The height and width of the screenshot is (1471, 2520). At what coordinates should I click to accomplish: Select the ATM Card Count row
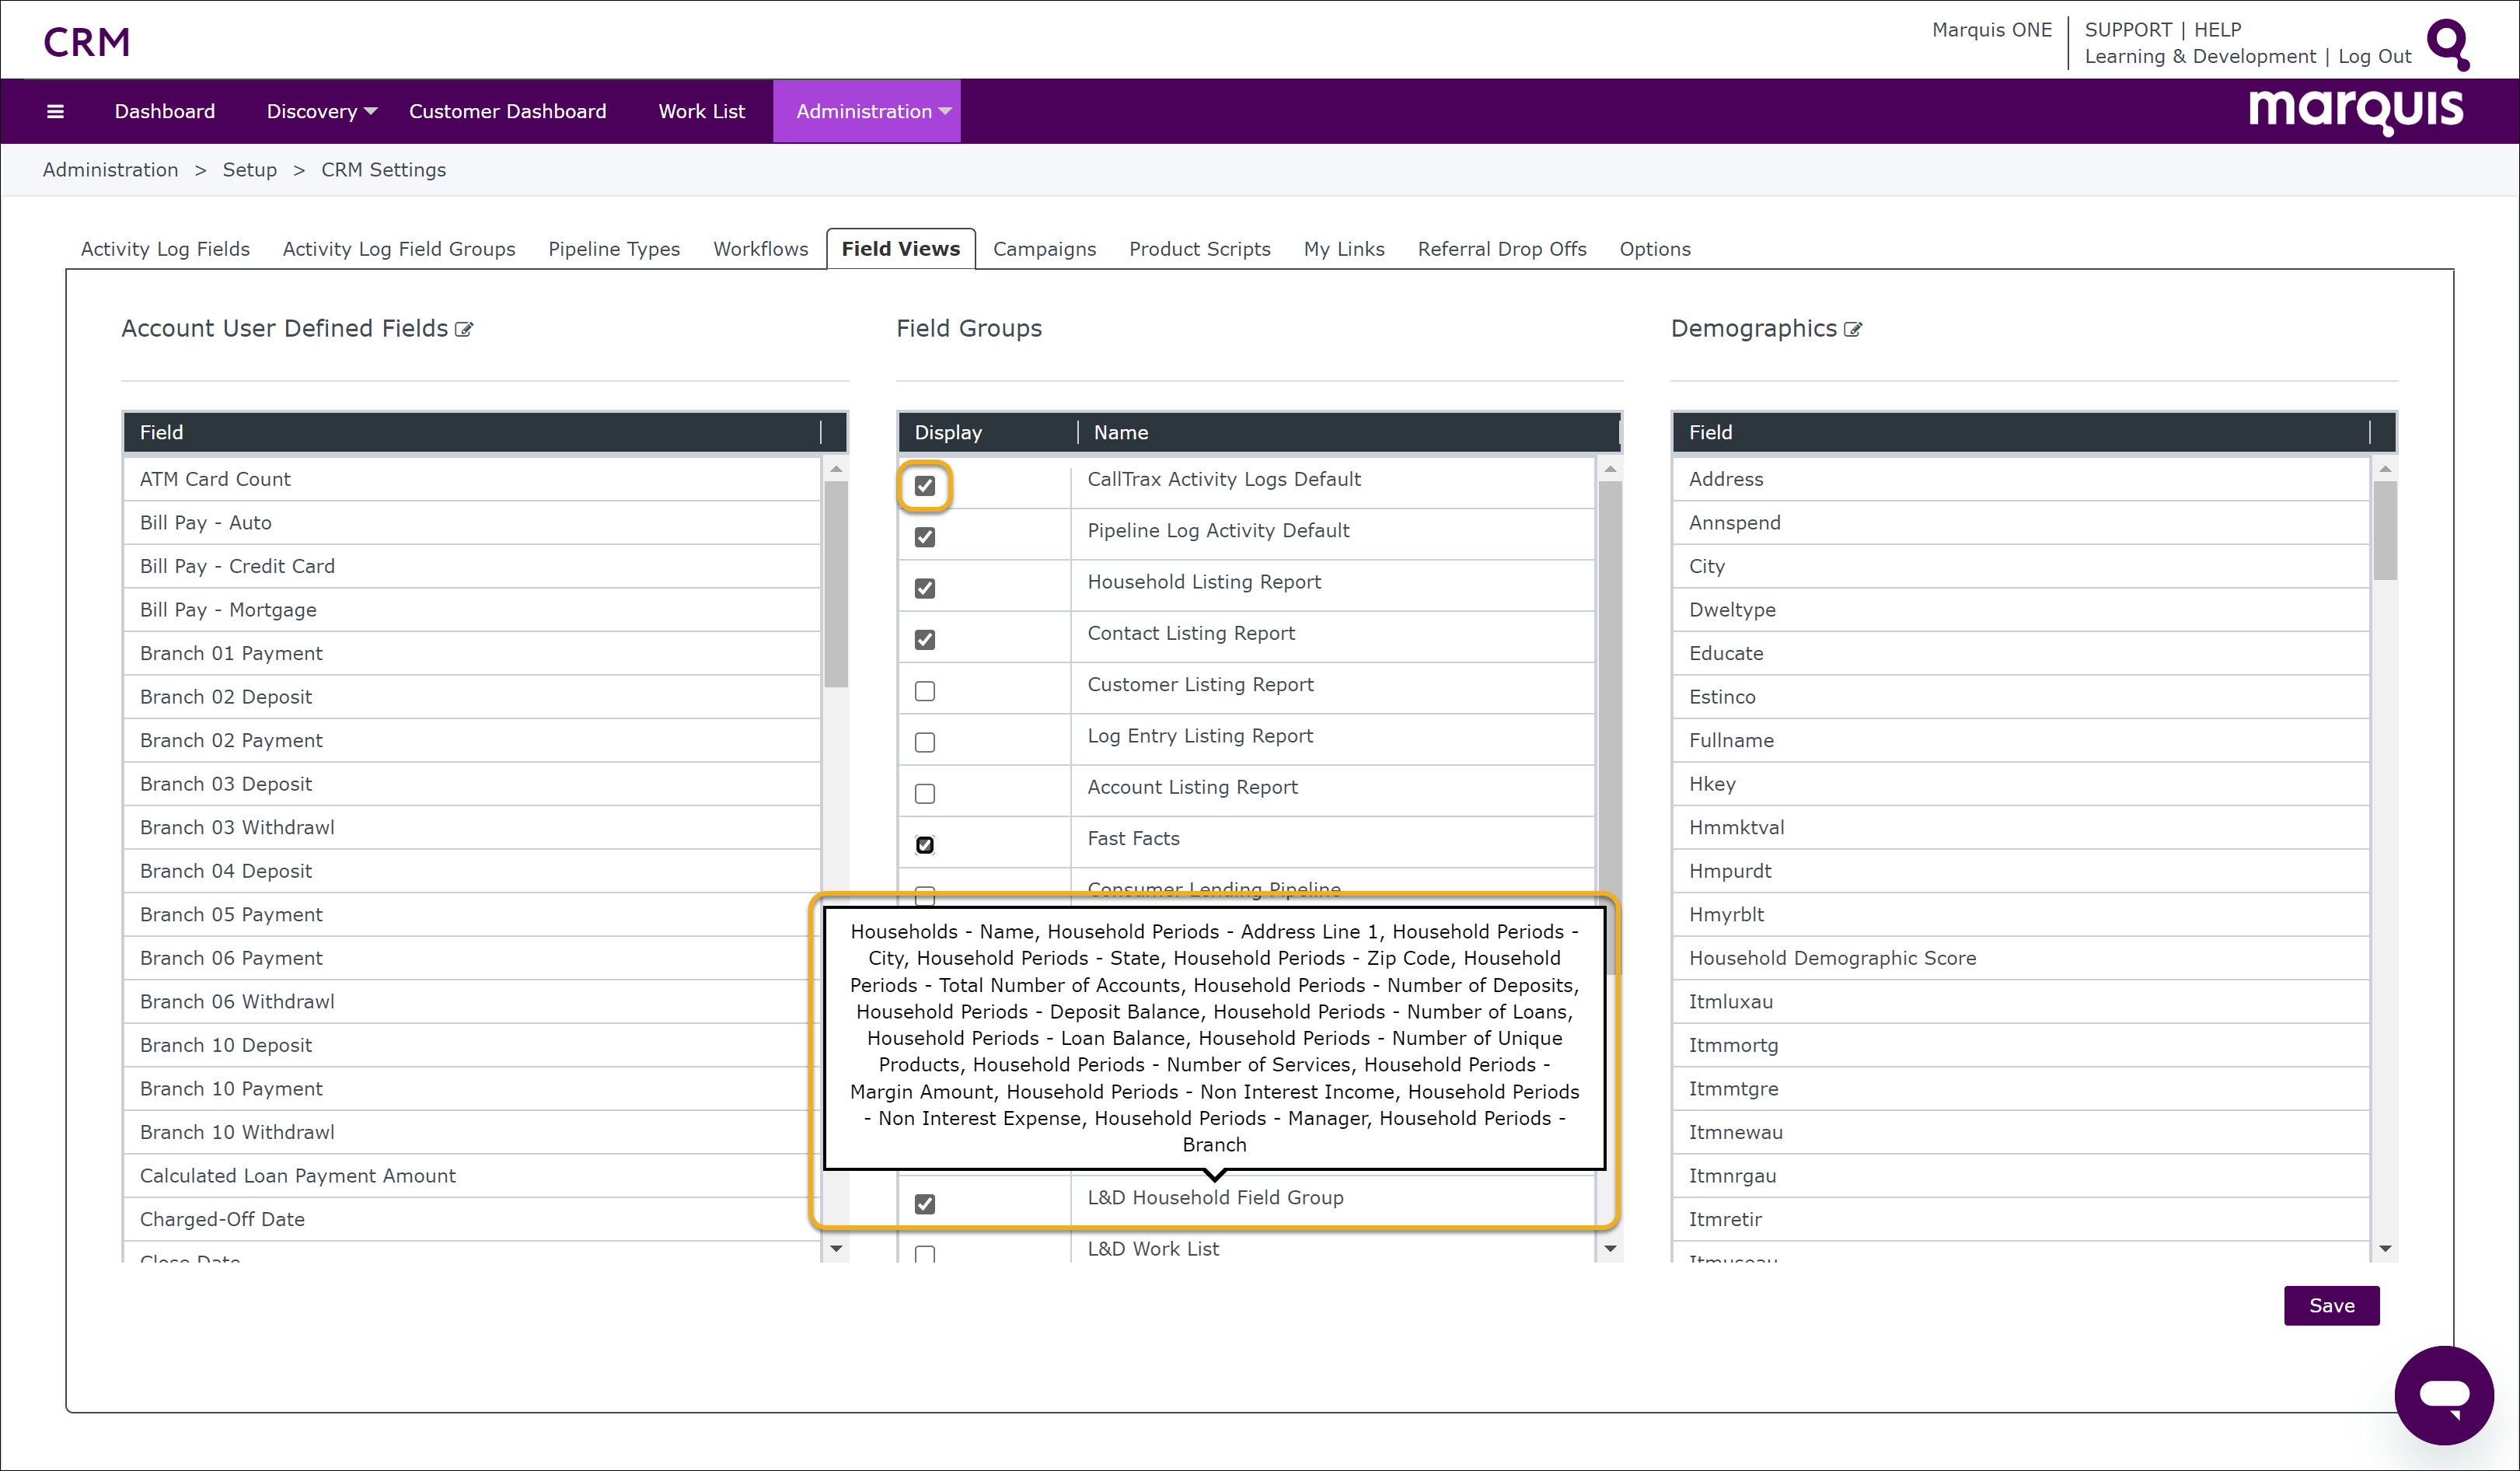[x=472, y=479]
